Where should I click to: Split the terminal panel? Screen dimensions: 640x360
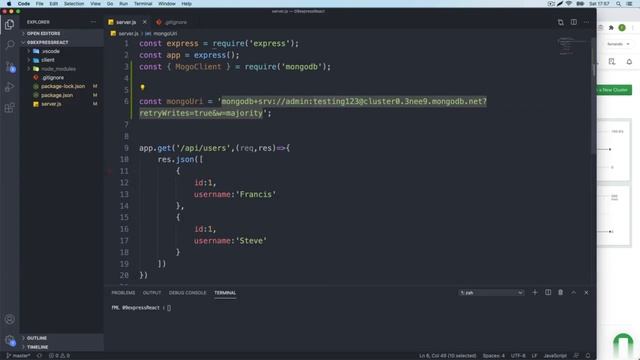[548, 292]
